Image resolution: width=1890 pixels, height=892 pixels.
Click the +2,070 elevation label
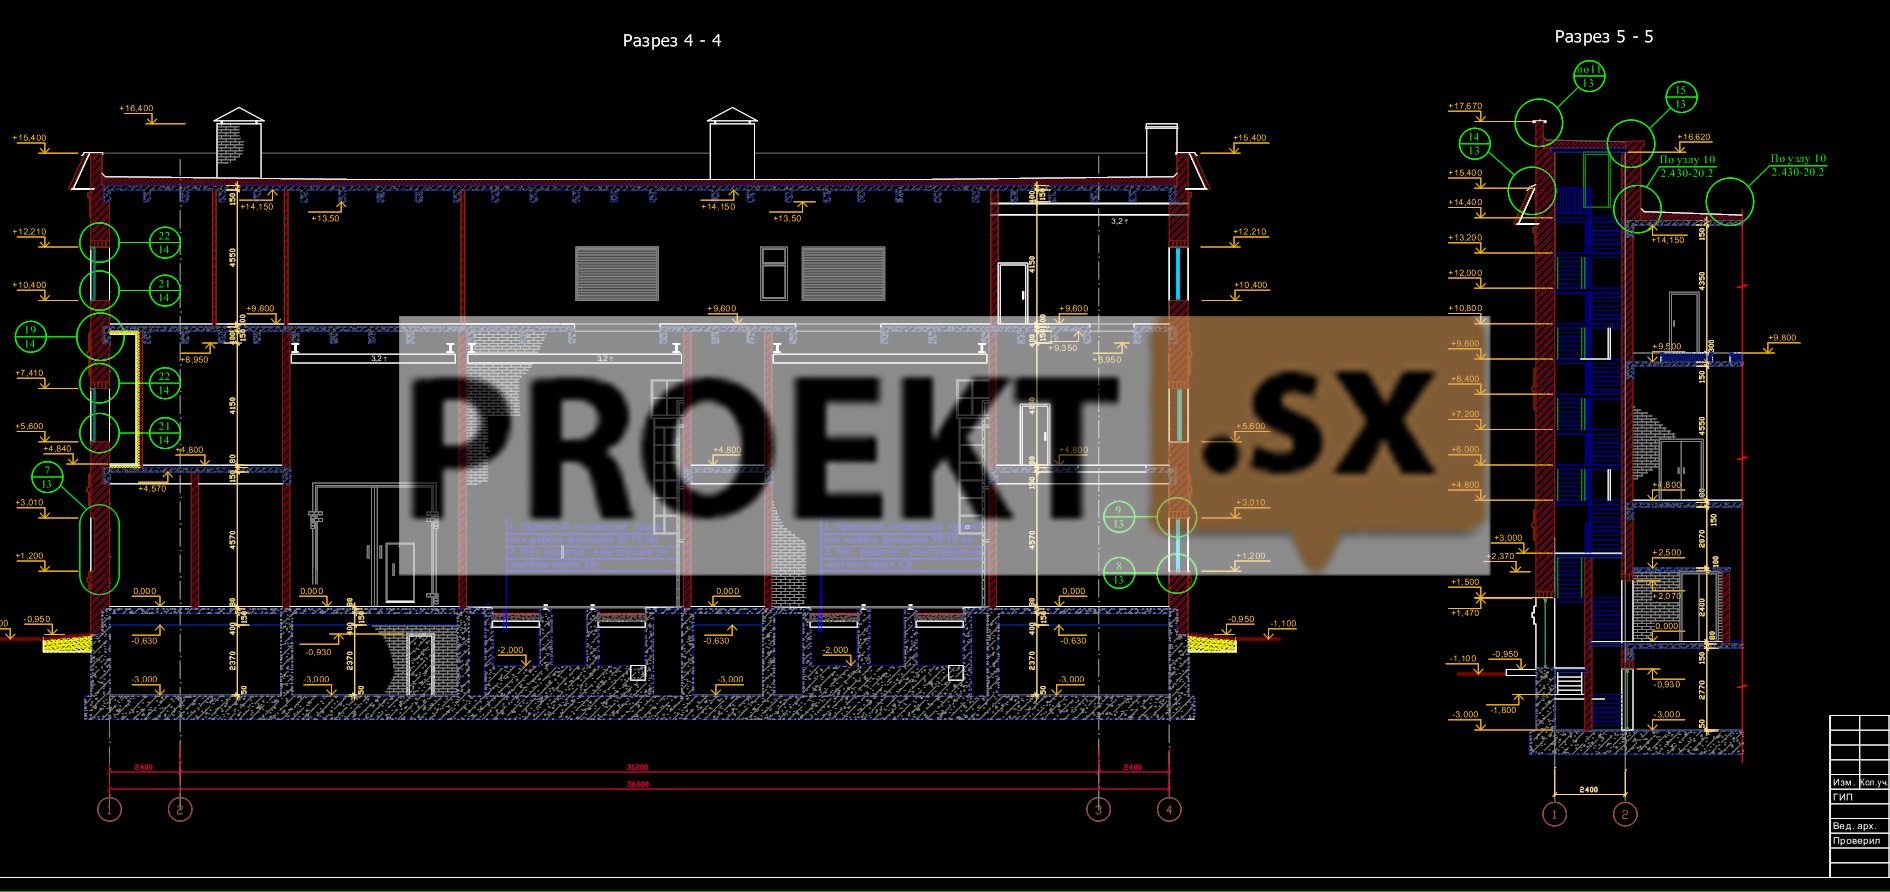pyautogui.click(x=1668, y=596)
